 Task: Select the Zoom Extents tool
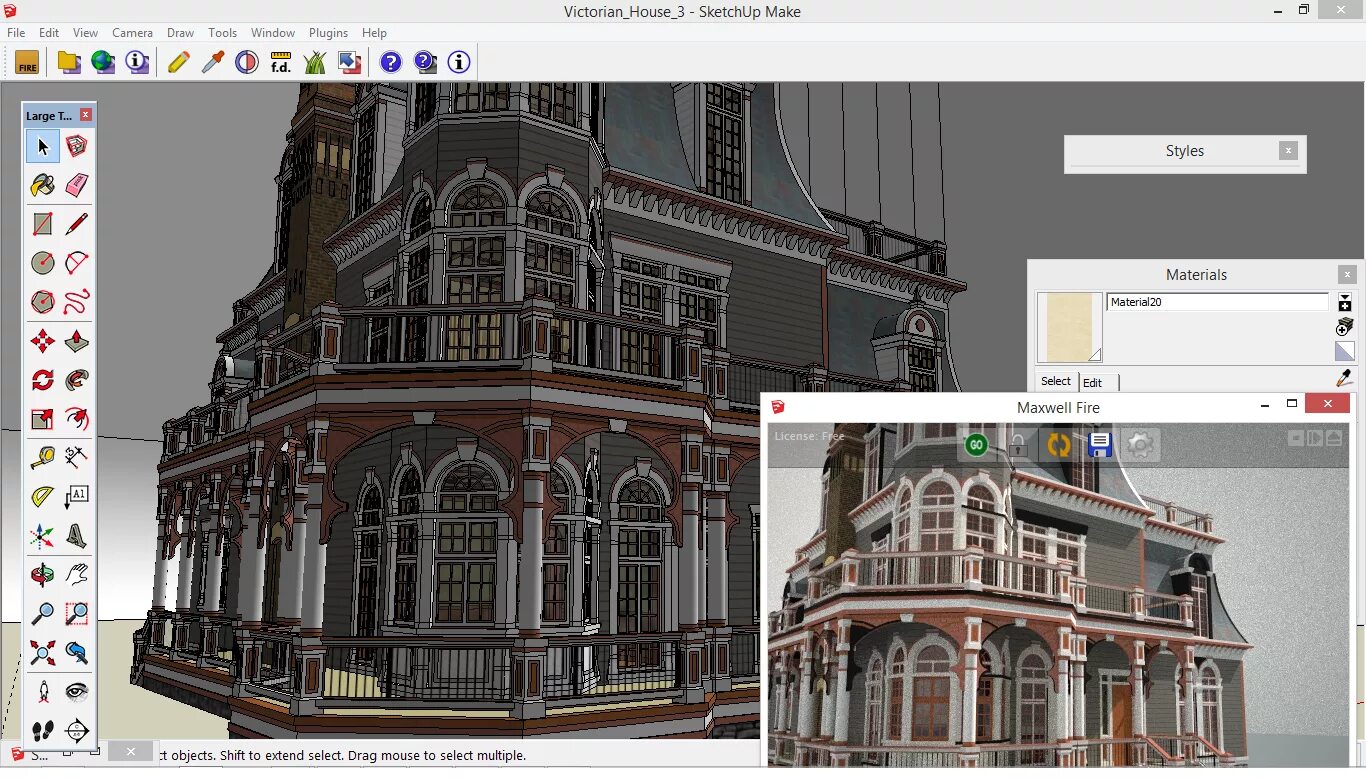point(43,653)
